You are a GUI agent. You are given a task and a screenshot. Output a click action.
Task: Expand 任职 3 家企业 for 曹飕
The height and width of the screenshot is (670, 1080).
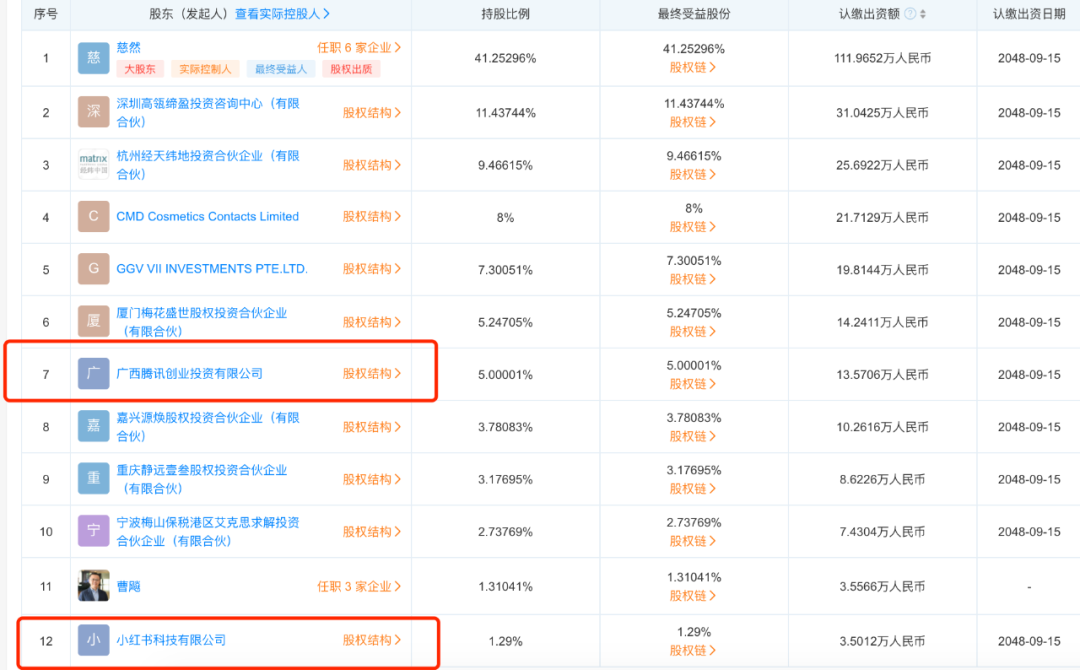pos(359,586)
